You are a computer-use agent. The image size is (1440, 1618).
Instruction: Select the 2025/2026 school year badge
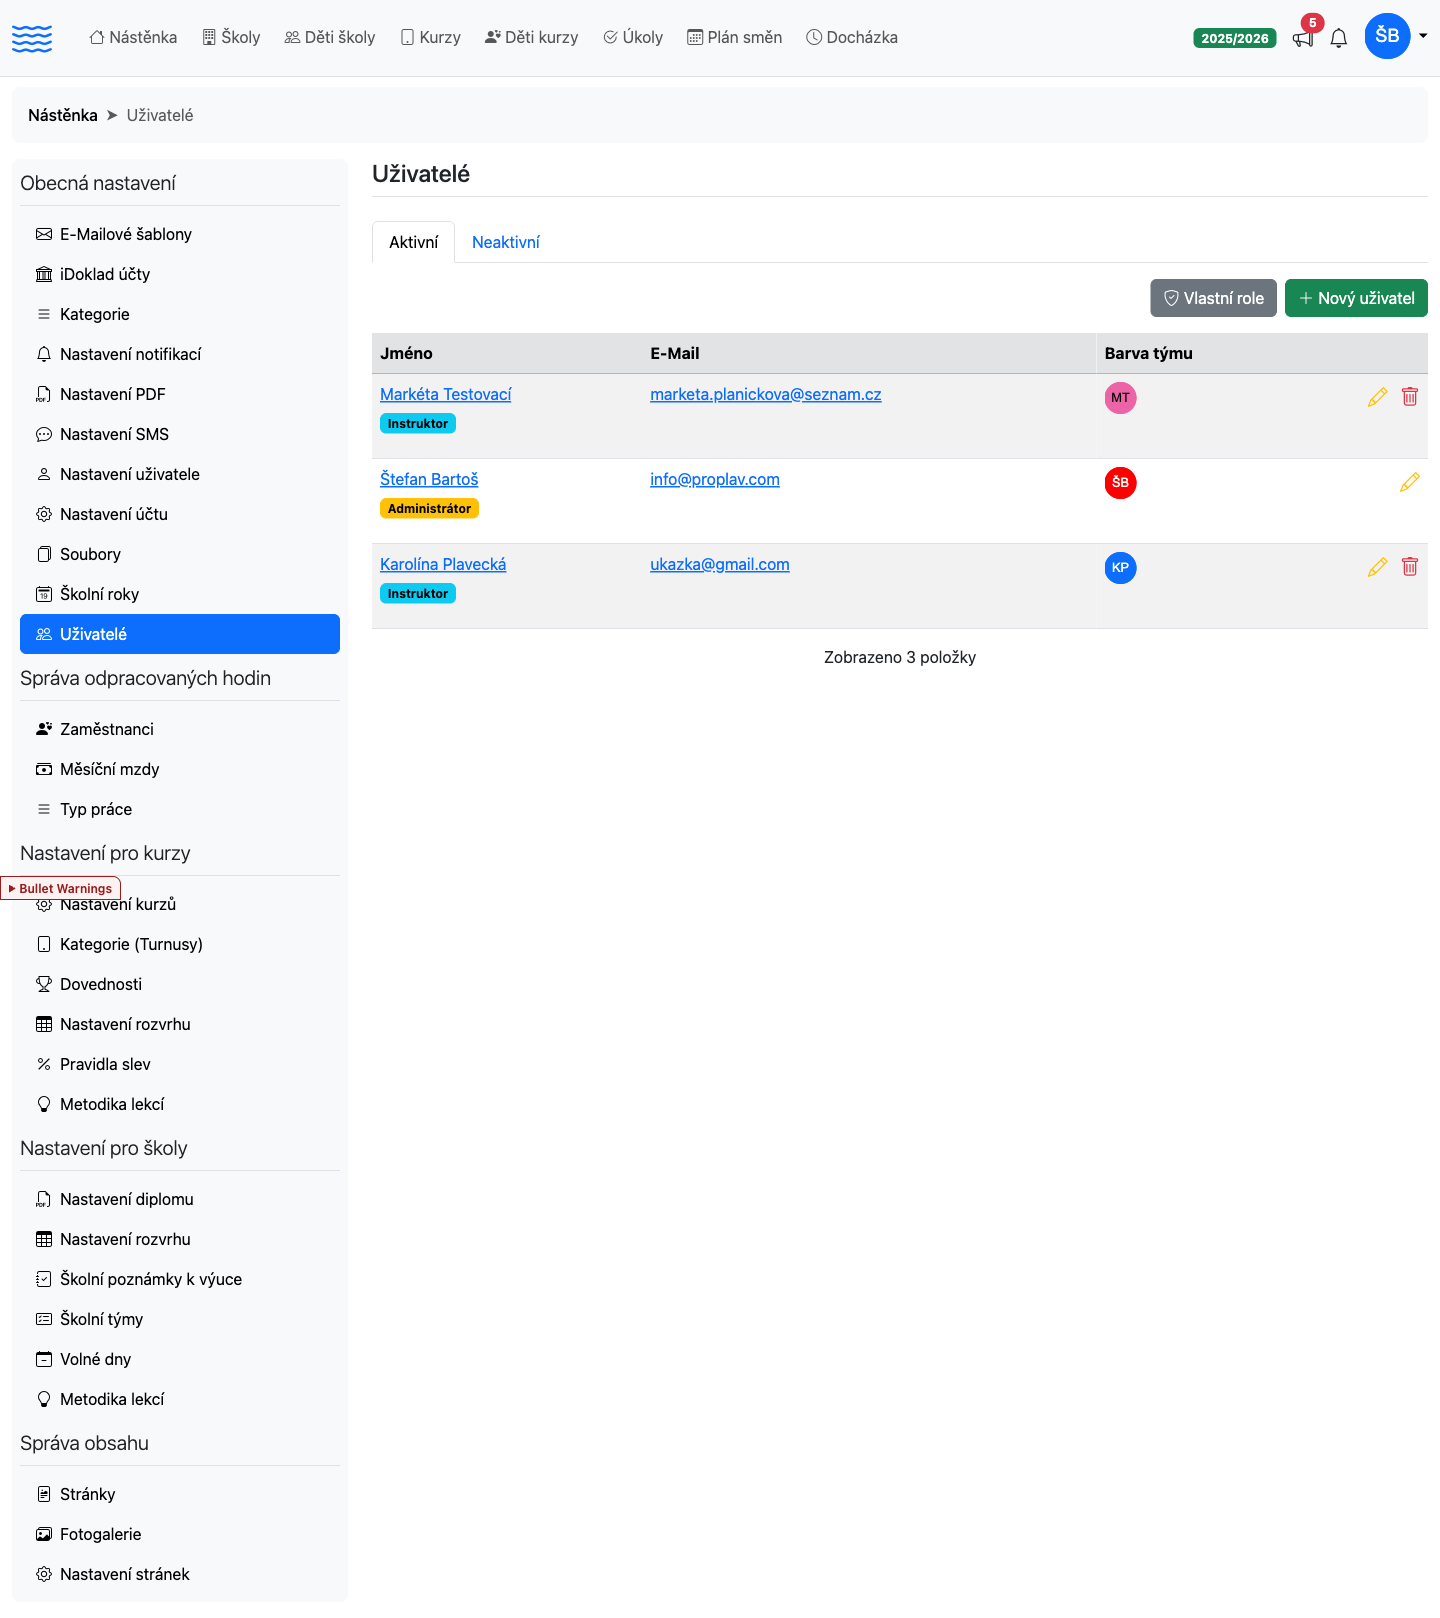[x=1235, y=38]
